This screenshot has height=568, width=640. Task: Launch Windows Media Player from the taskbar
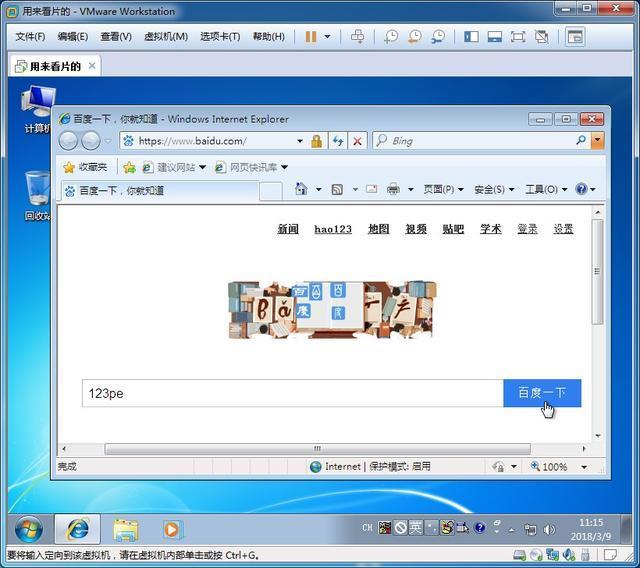[x=172, y=530]
